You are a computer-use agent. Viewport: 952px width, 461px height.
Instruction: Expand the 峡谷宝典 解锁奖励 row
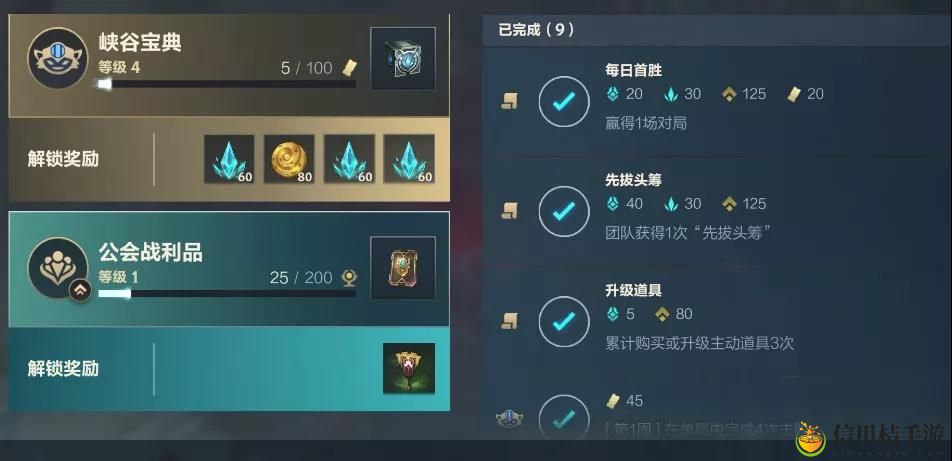(x=229, y=159)
